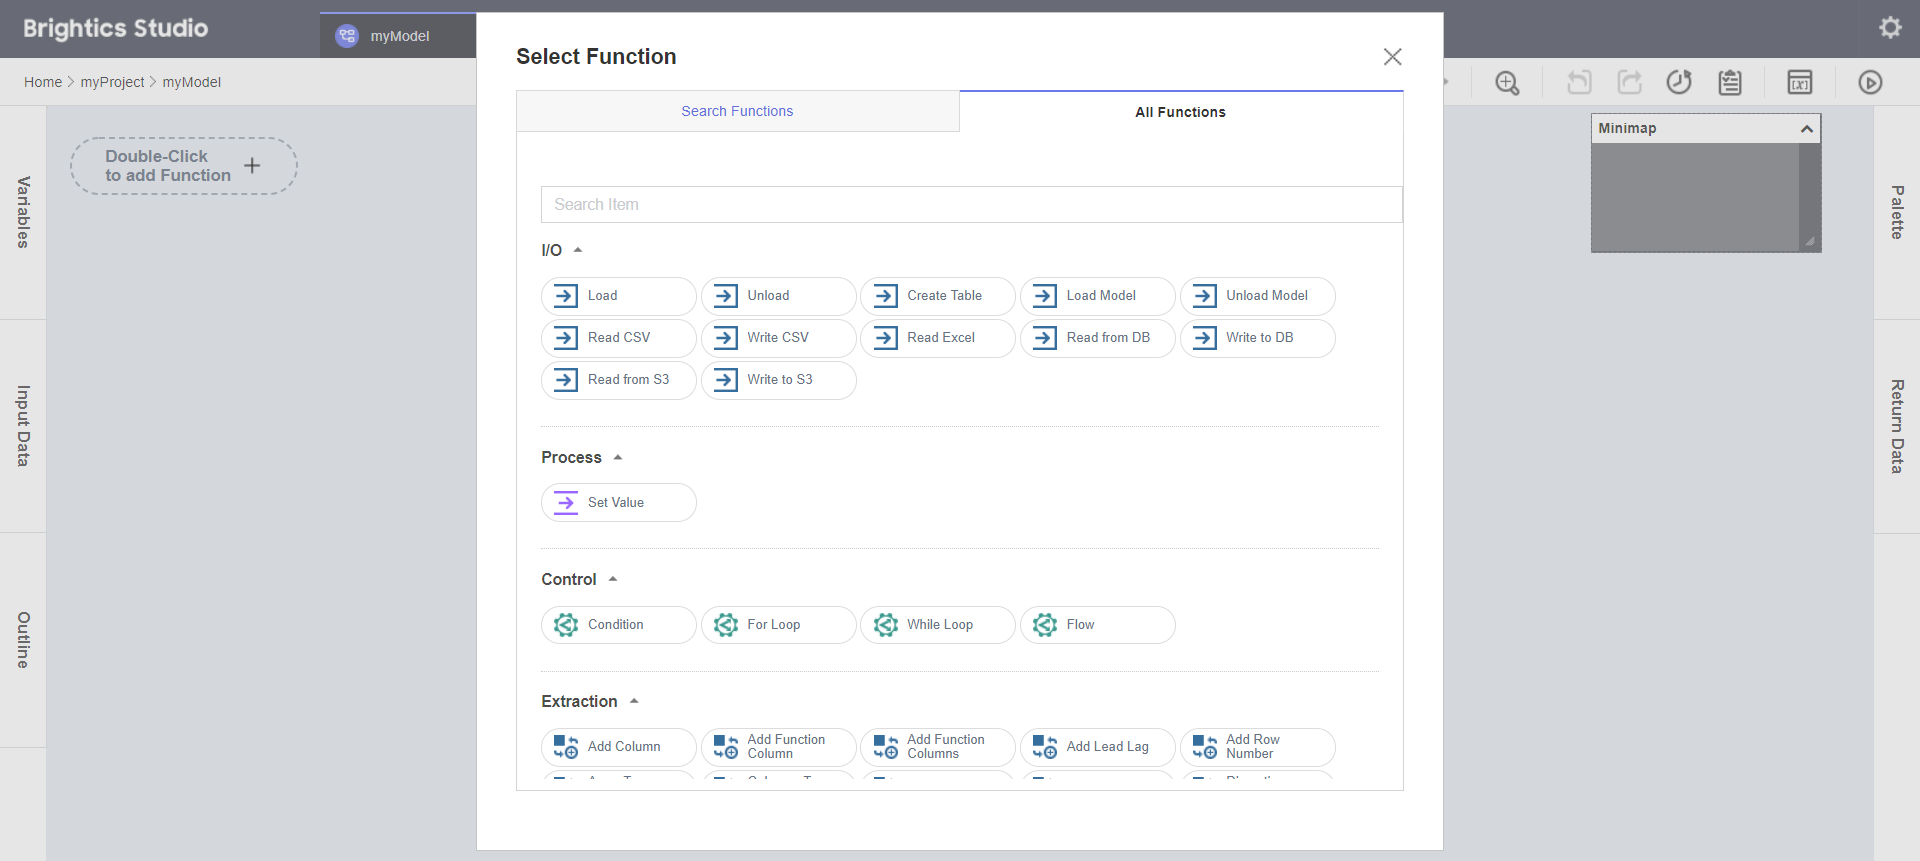Screen dimensions: 1920x861
Task: Click the Write CSV arrow icon
Action: pos(726,338)
